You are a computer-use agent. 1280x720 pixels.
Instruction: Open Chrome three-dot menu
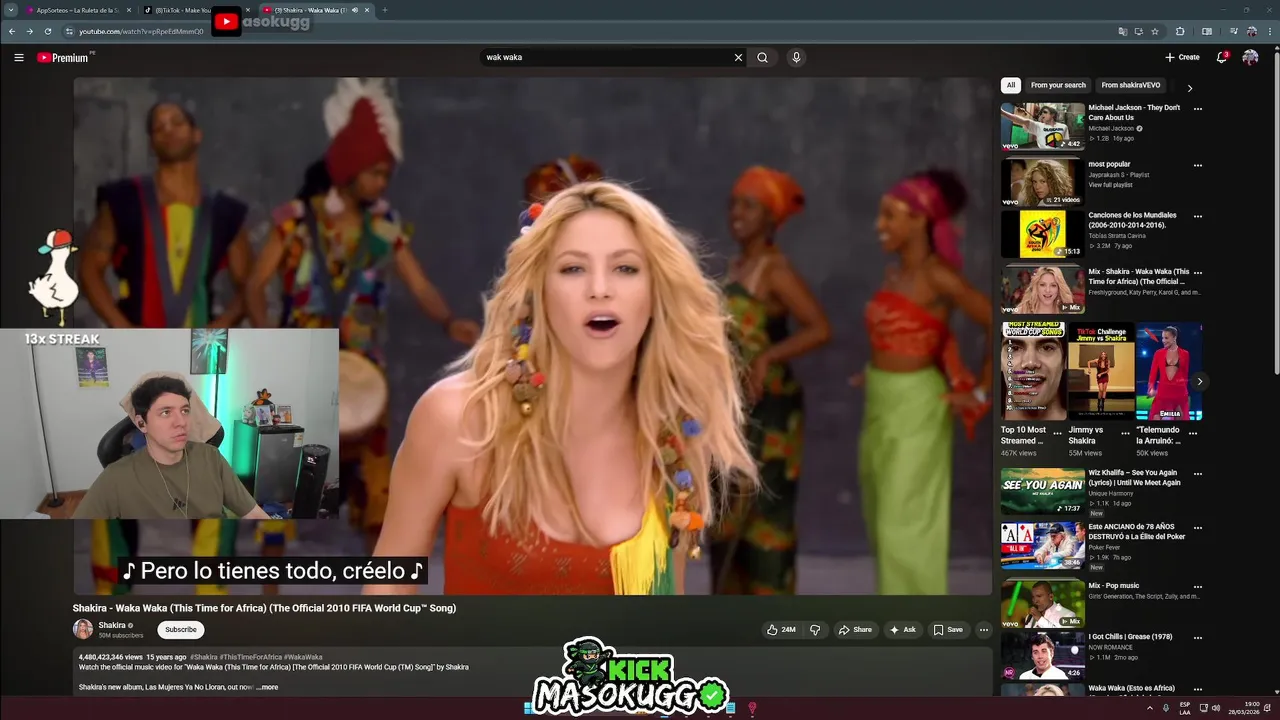pyautogui.click(x=1268, y=31)
